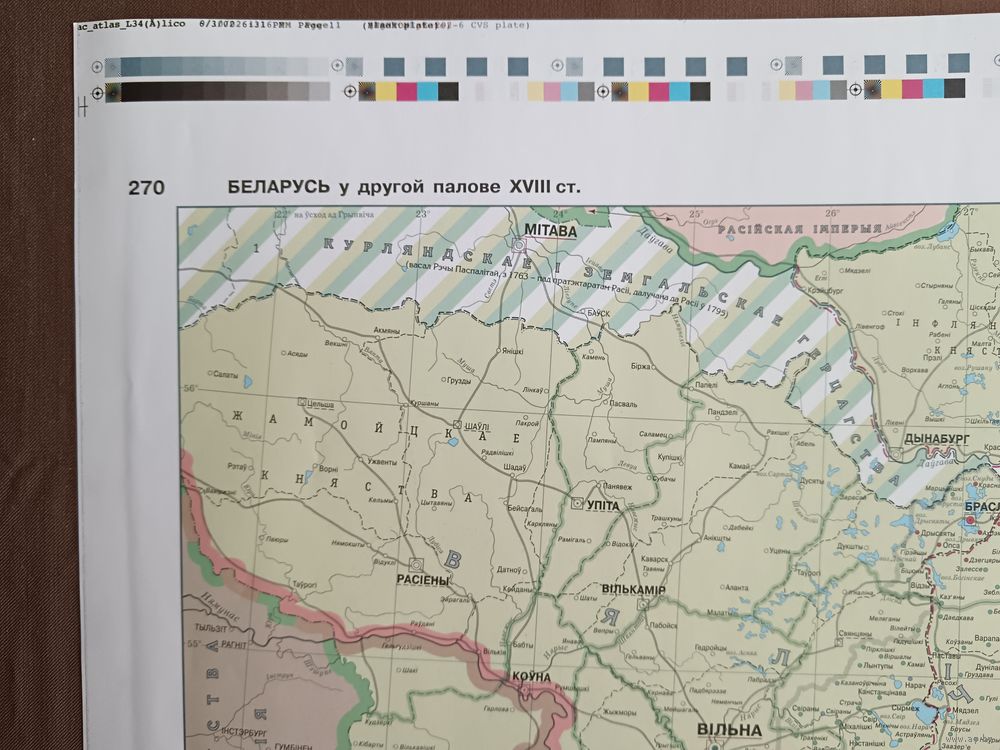Click leftmost registration target on grayscale strip

[97, 66]
